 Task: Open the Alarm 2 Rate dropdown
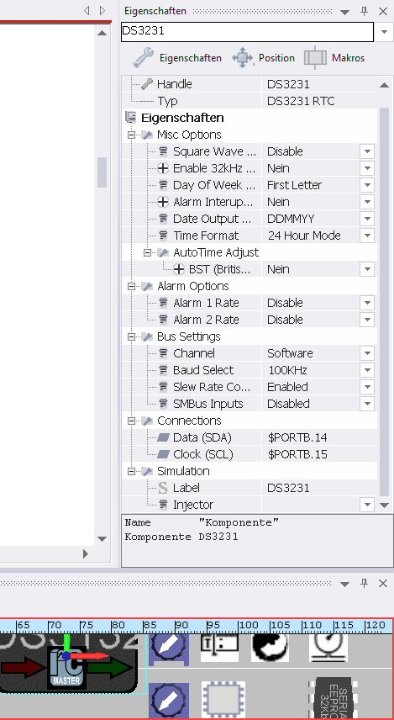coord(367,320)
